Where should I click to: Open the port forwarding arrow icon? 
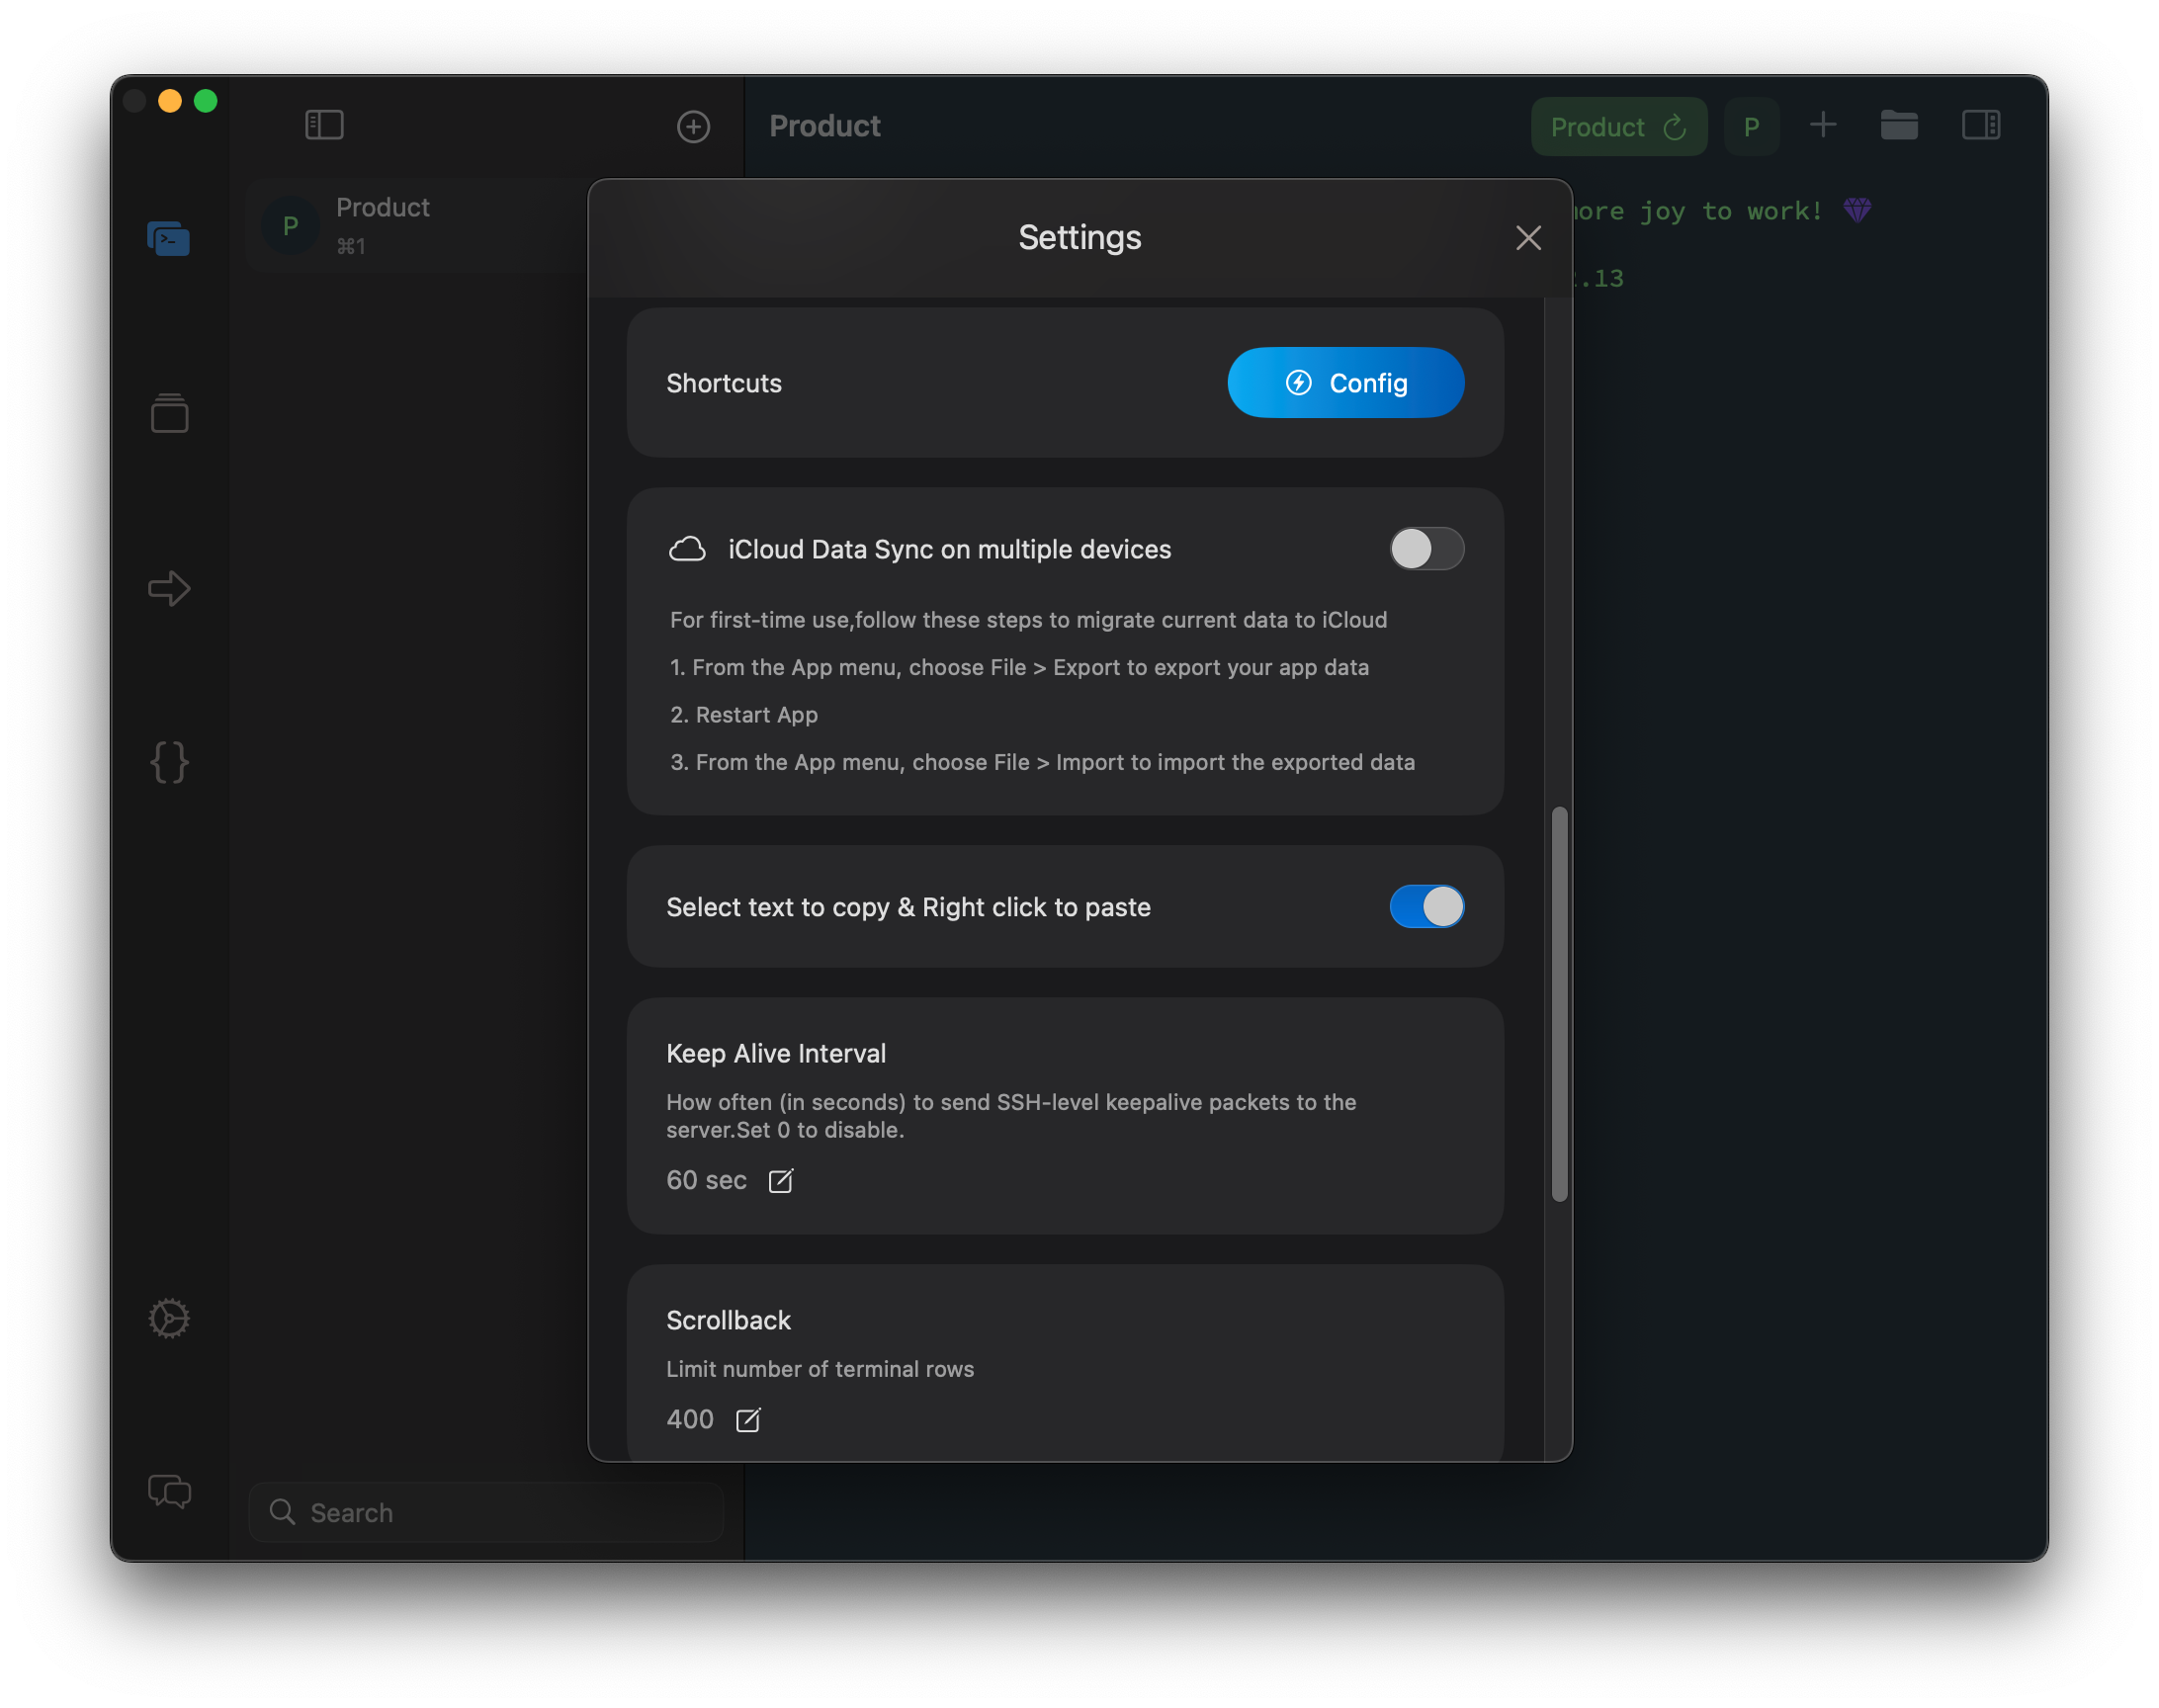click(x=169, y=588)
